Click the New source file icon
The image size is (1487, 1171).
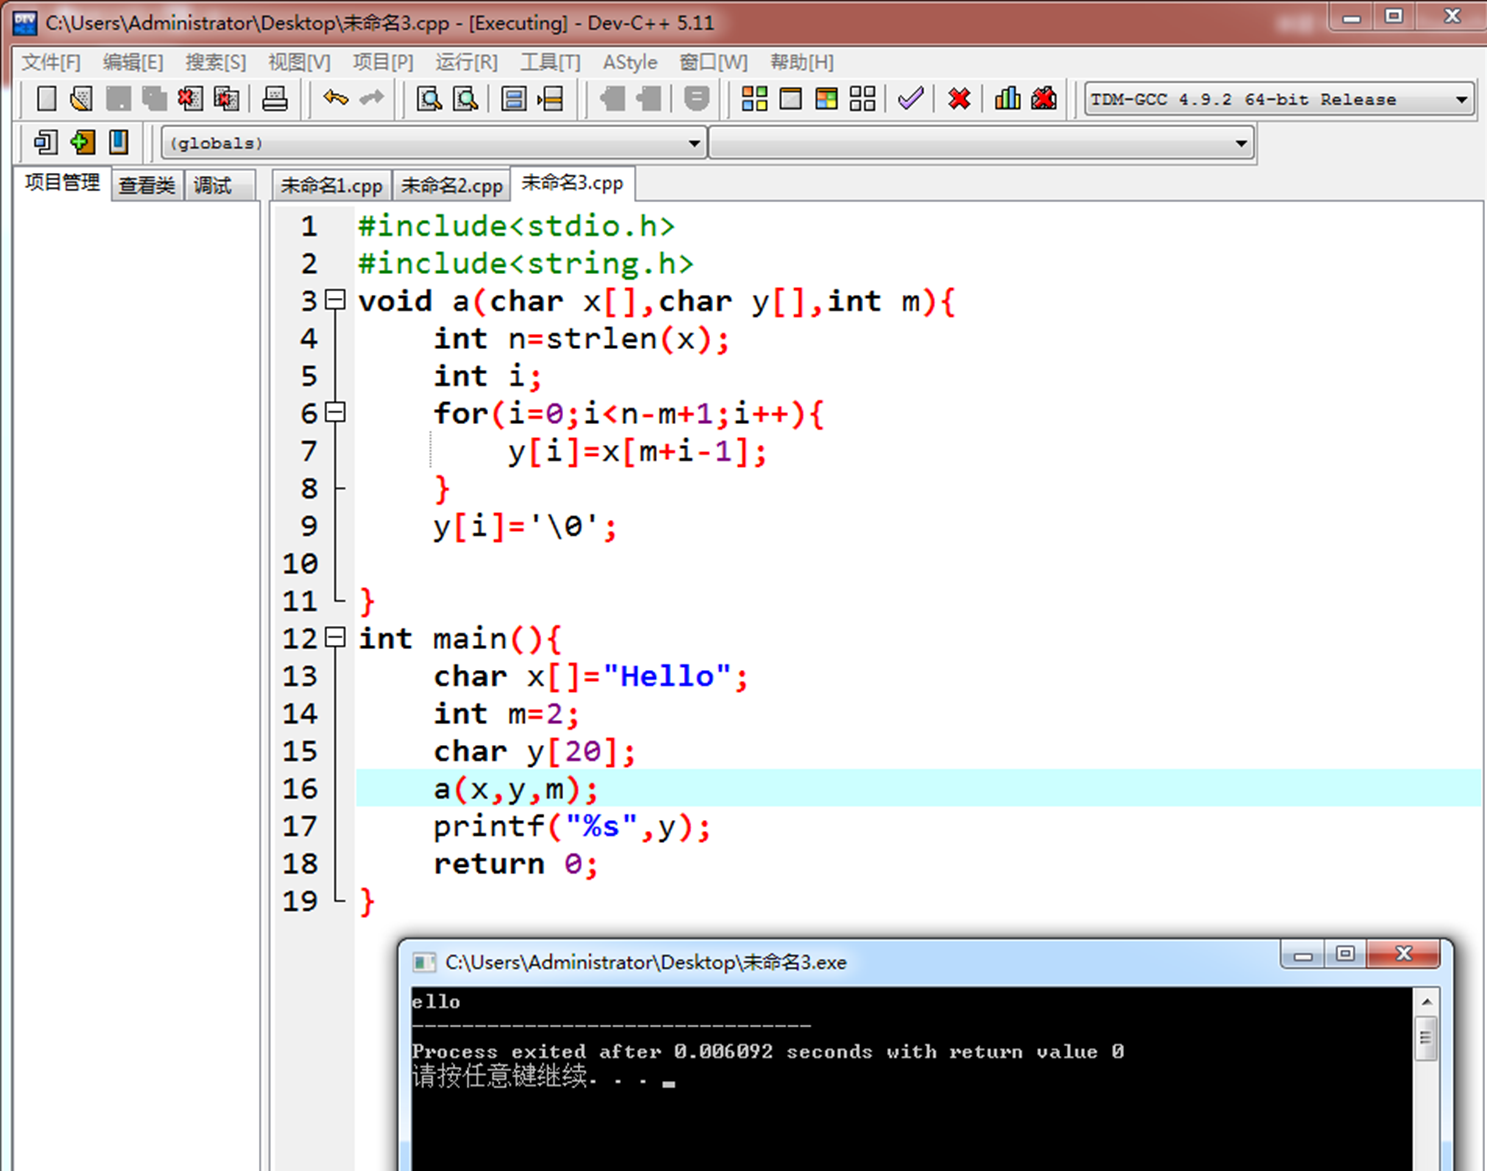pos(46,98)
